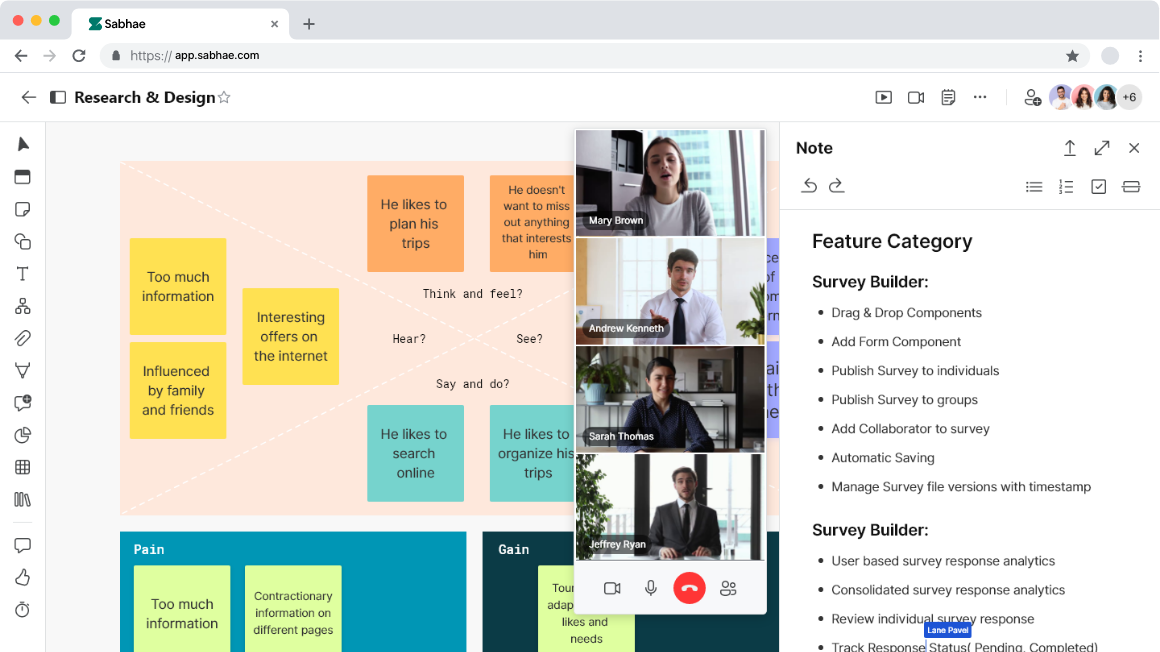This screenshot has height=652, width=1160.
Task: Open the +6 more participants badge
Action: pyautogui.click(x=1130, y=97)
